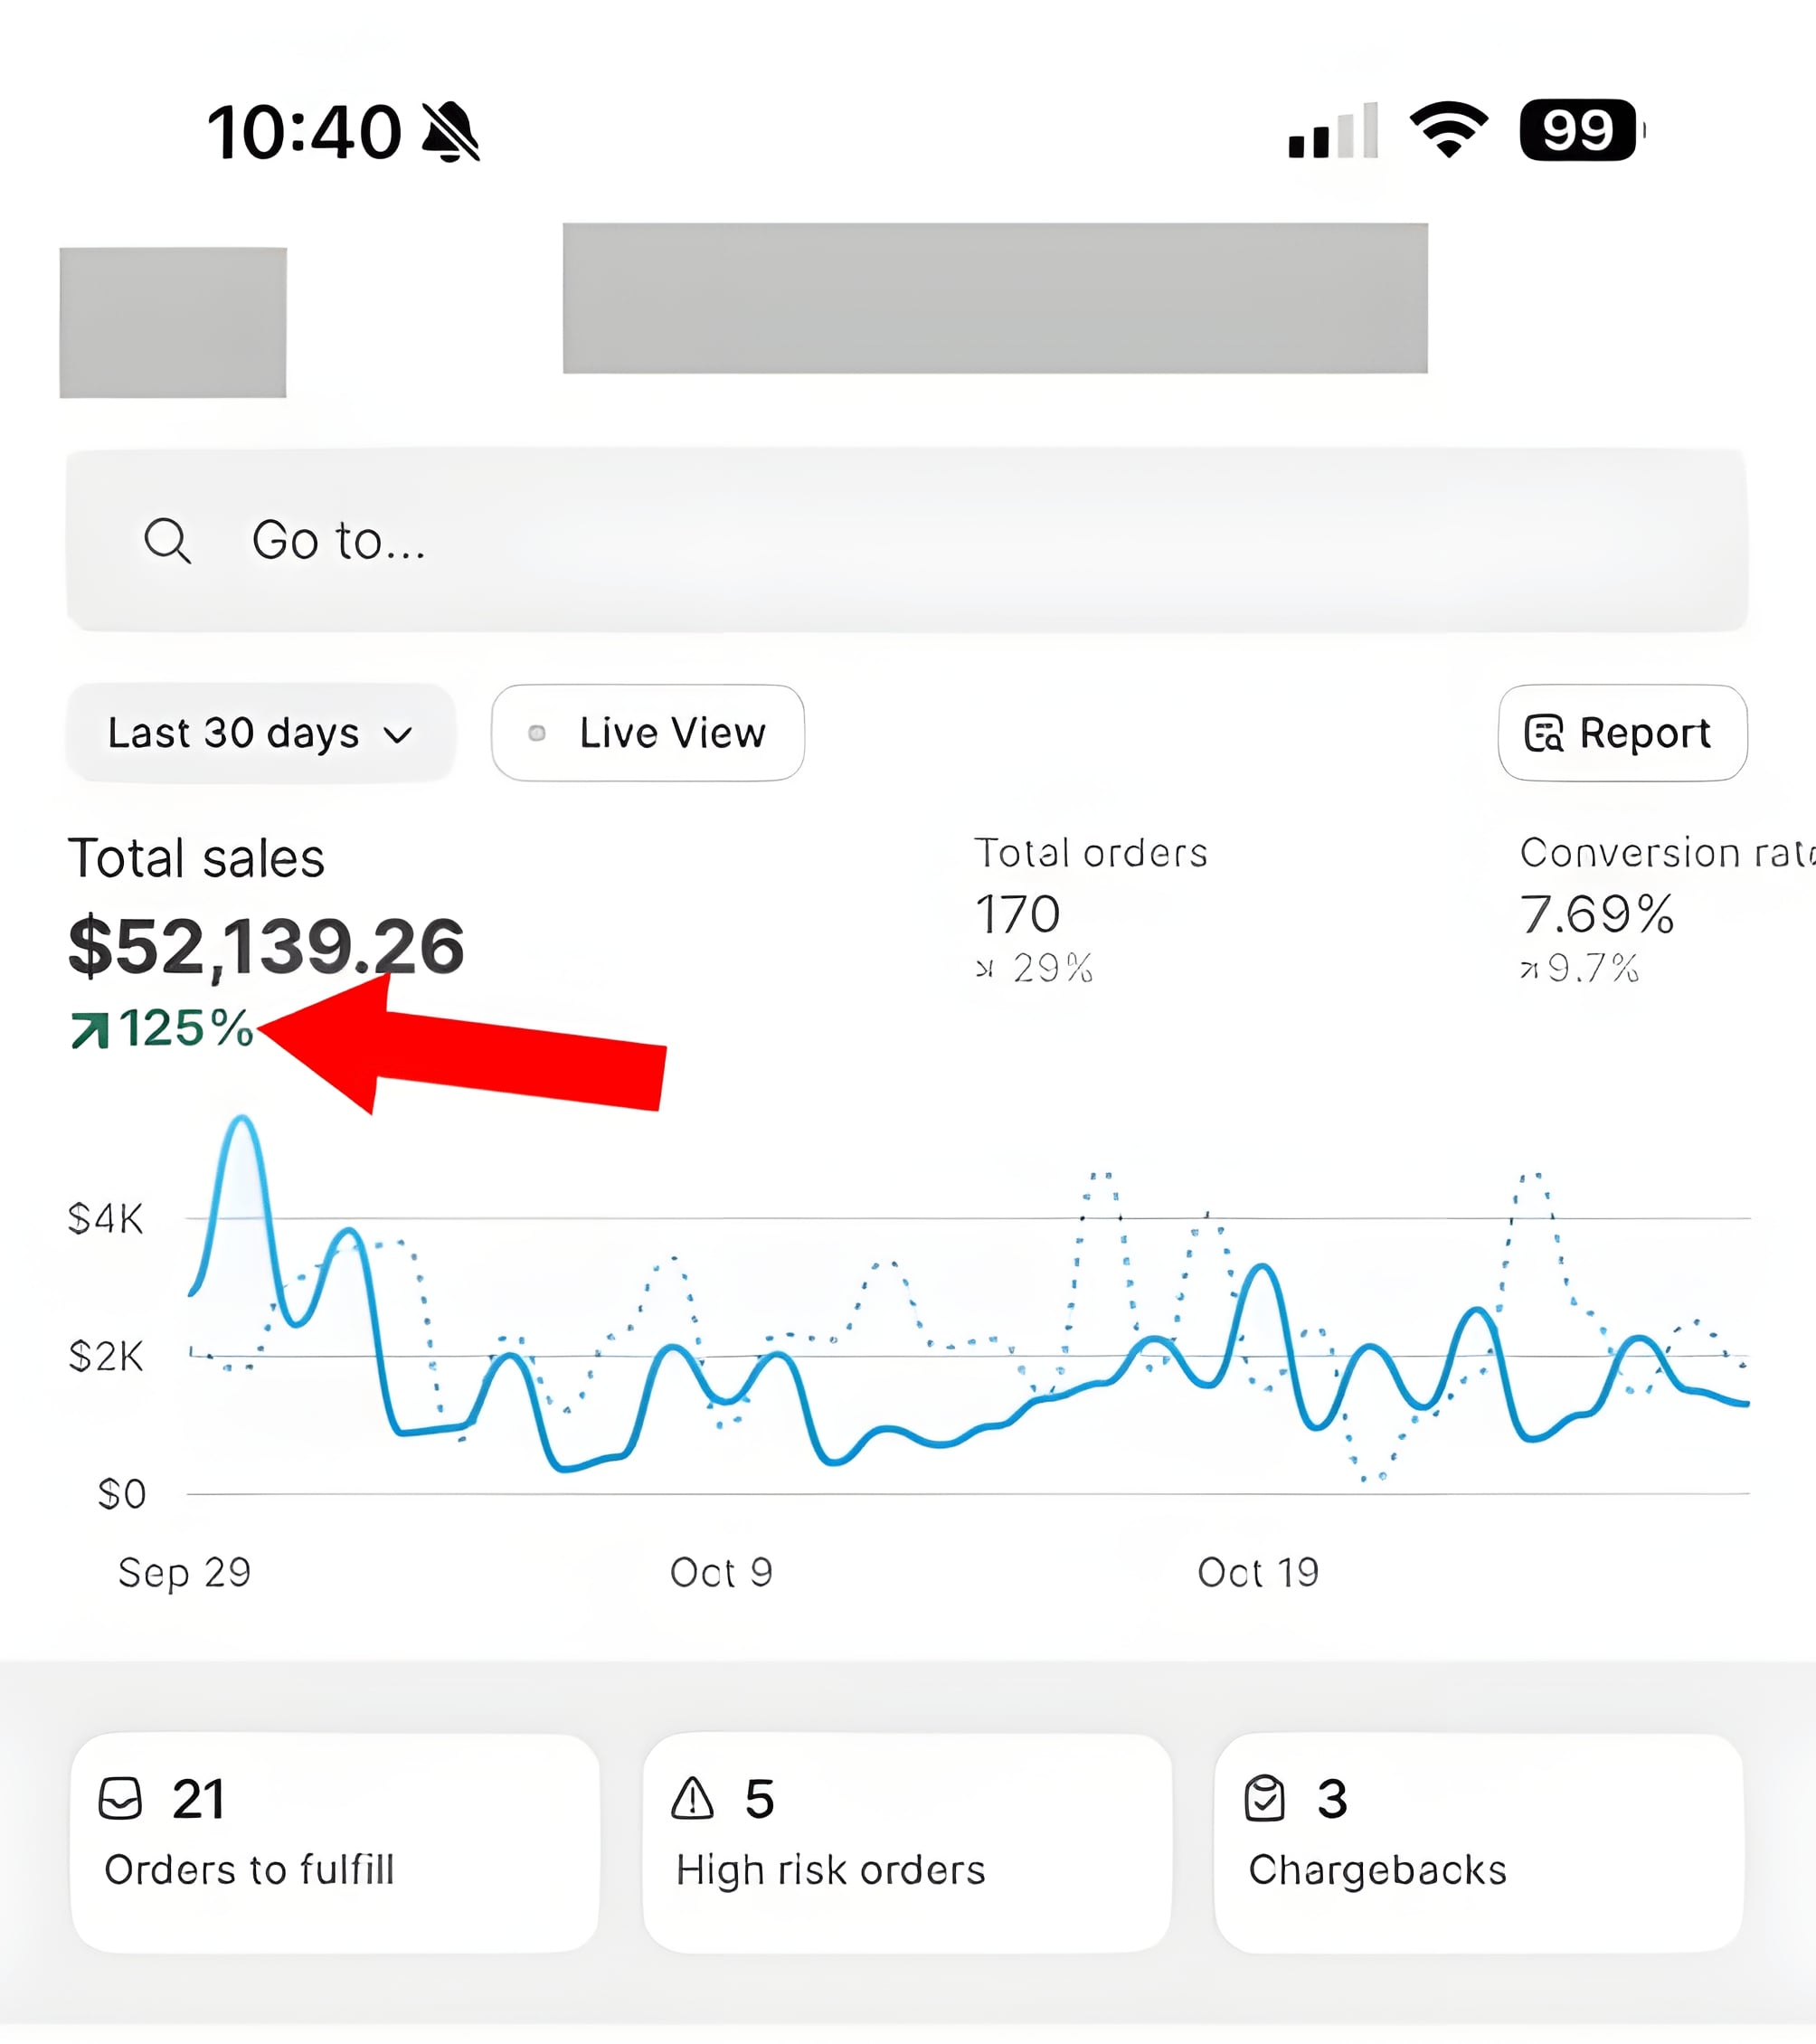Click the Go to... search field
Viewport: 1816px width, 2044px height.
point(906,541)
